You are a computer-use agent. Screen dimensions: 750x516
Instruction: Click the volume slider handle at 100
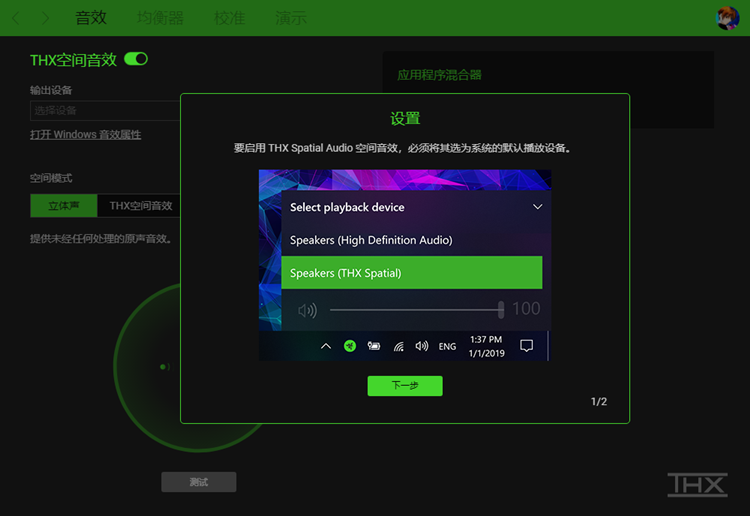pos(501,310)
